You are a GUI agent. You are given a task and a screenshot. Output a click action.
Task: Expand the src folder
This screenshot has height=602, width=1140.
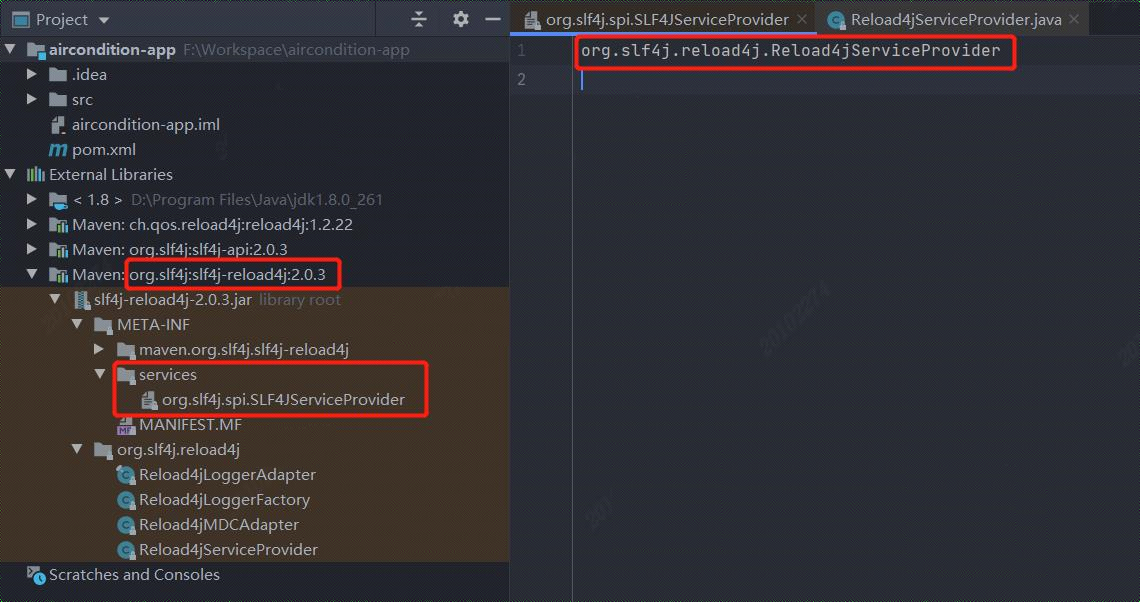[x=32, y=99]
